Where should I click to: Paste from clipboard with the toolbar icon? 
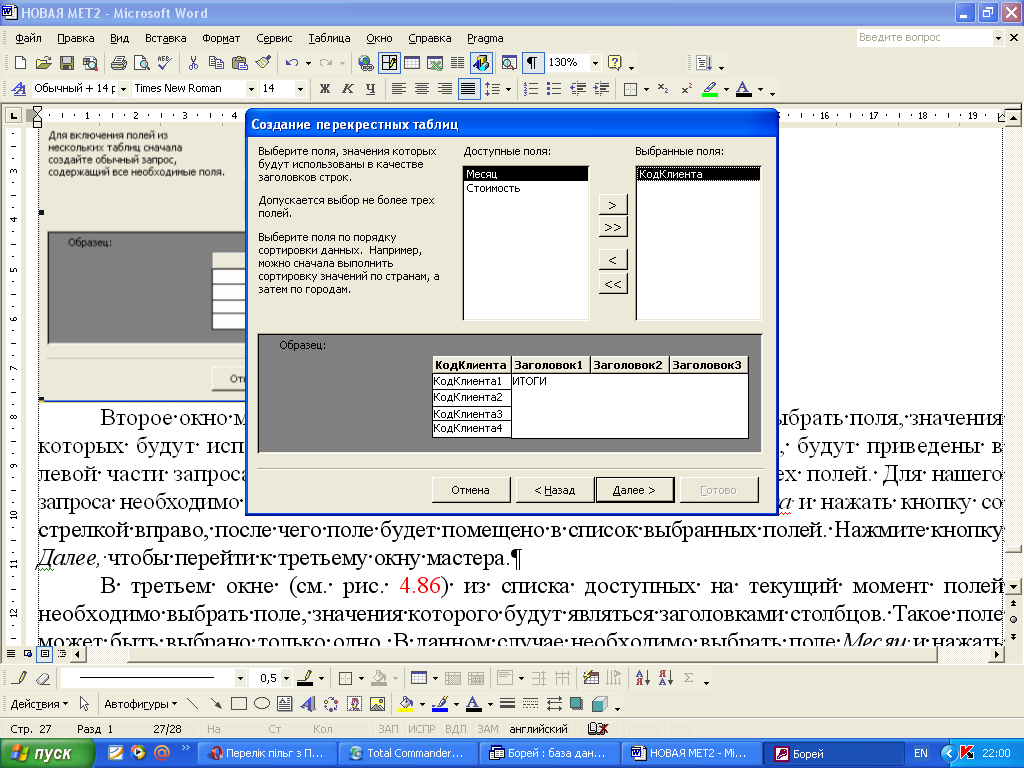[x=240, y=63]
